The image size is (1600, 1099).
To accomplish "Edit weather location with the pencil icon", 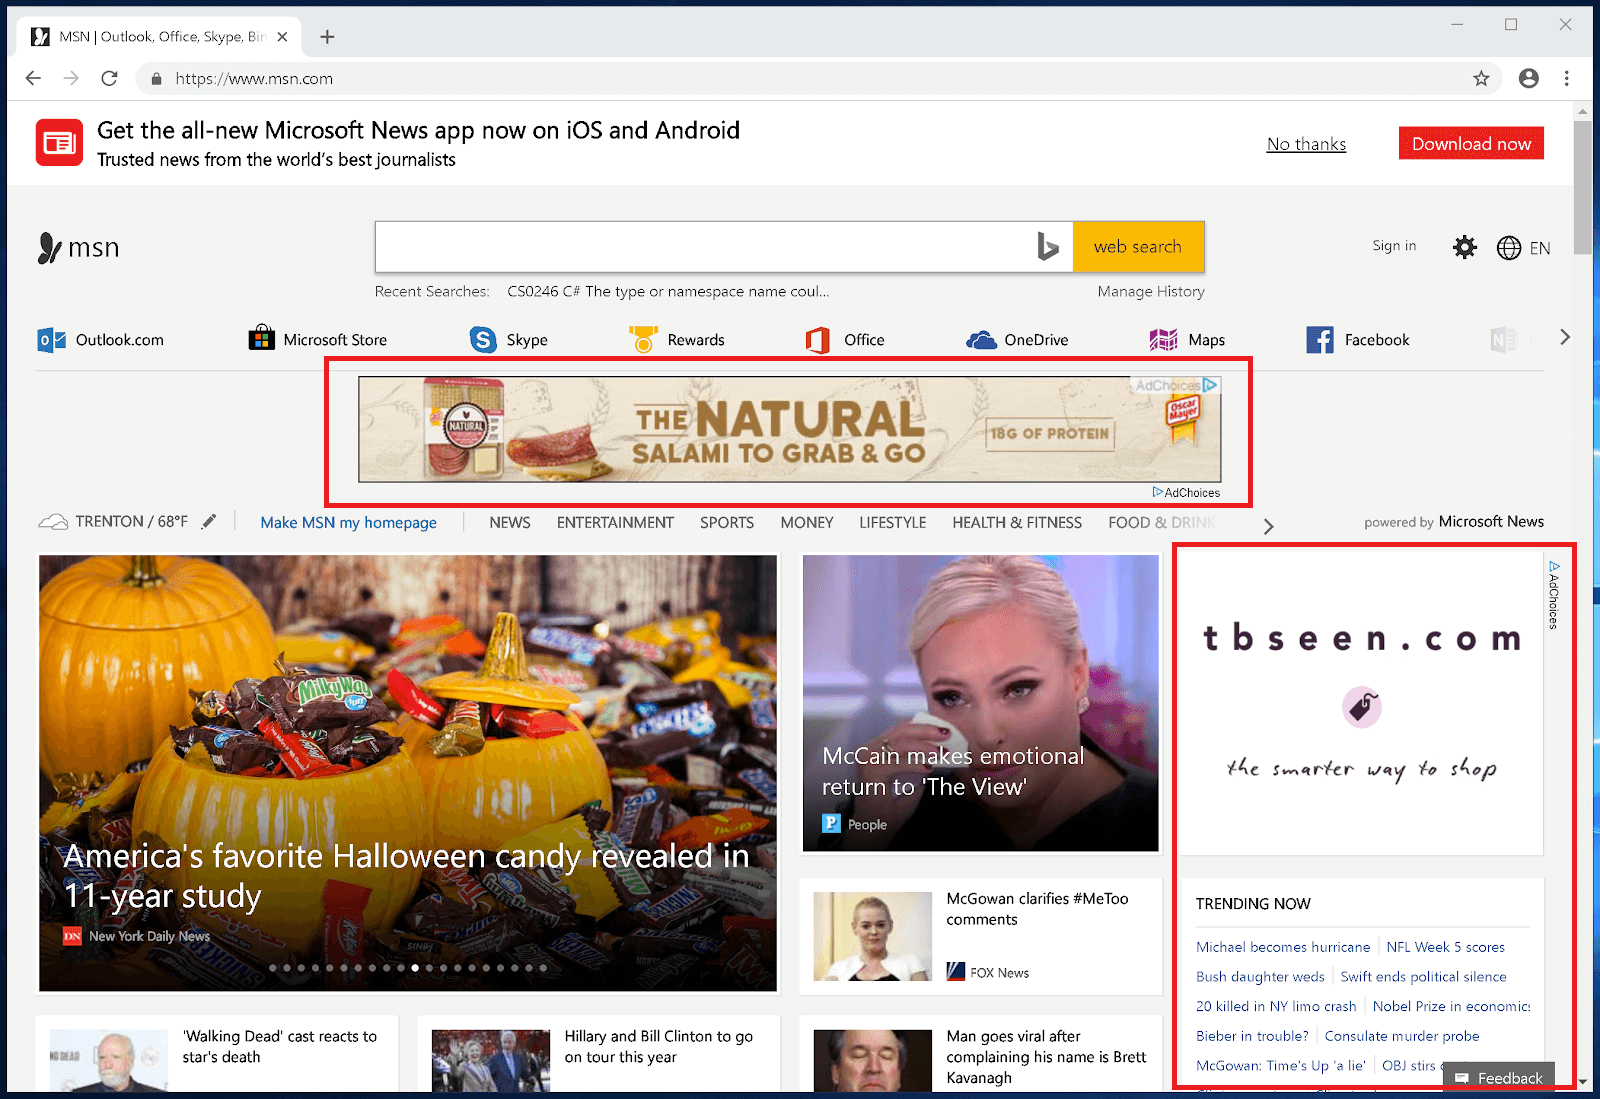I will tap(209, 520).
